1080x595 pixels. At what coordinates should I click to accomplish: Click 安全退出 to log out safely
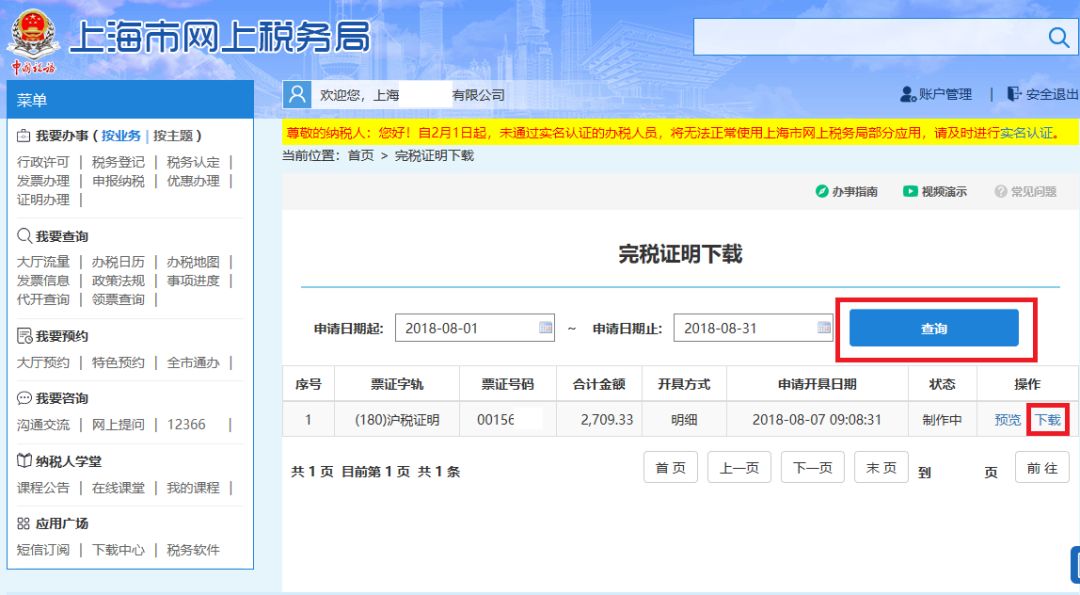pyautogui.click(x=1043, y=94)
